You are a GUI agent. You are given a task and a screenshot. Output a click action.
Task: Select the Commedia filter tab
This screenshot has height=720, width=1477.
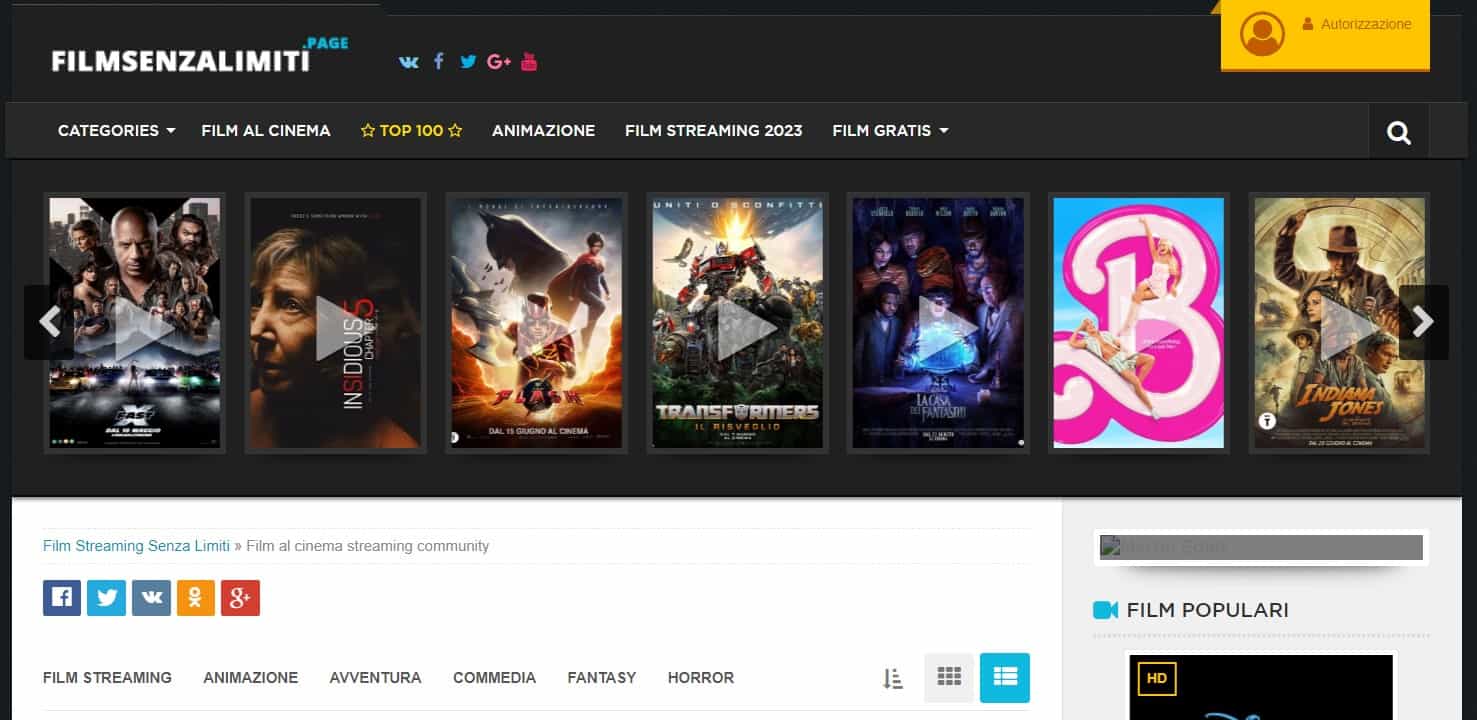pyautogui.click(x=494, y=677)
